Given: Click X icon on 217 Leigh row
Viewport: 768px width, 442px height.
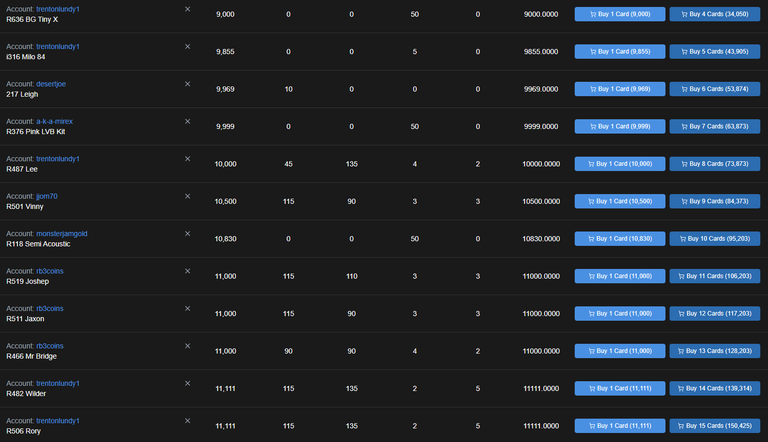Looking at the screenshot, I should (188, 84).
